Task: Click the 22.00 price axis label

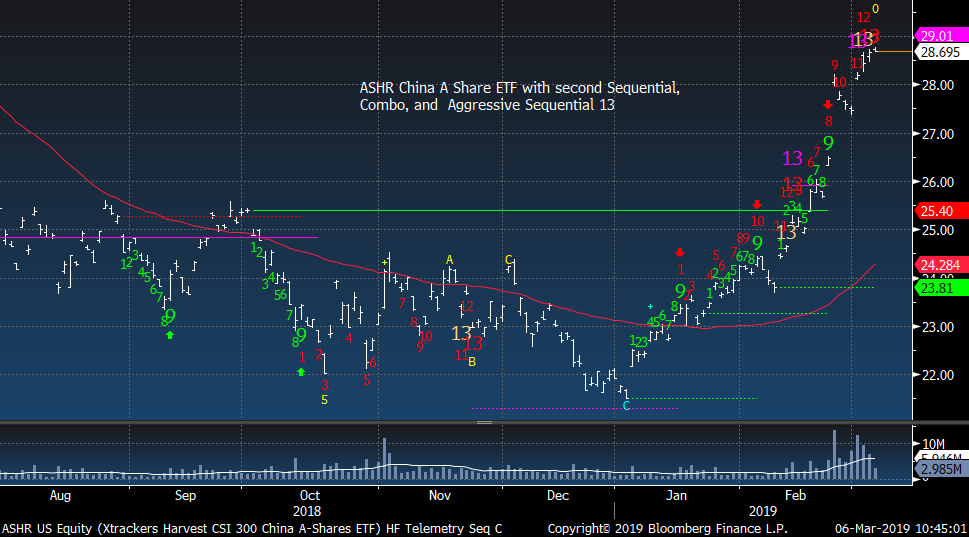Action: pos(937,375)
